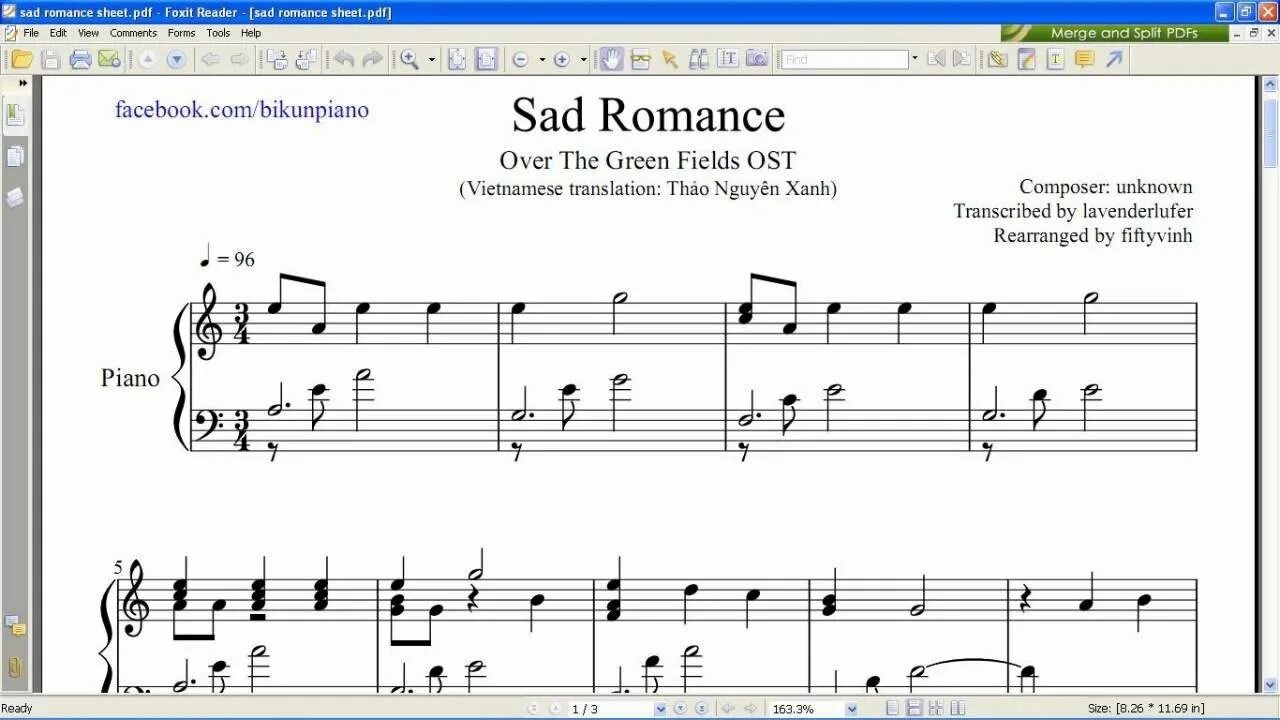Select the arrow annotation selection tool
This screenshot has height=720, width=1280.
pos(670,59)
